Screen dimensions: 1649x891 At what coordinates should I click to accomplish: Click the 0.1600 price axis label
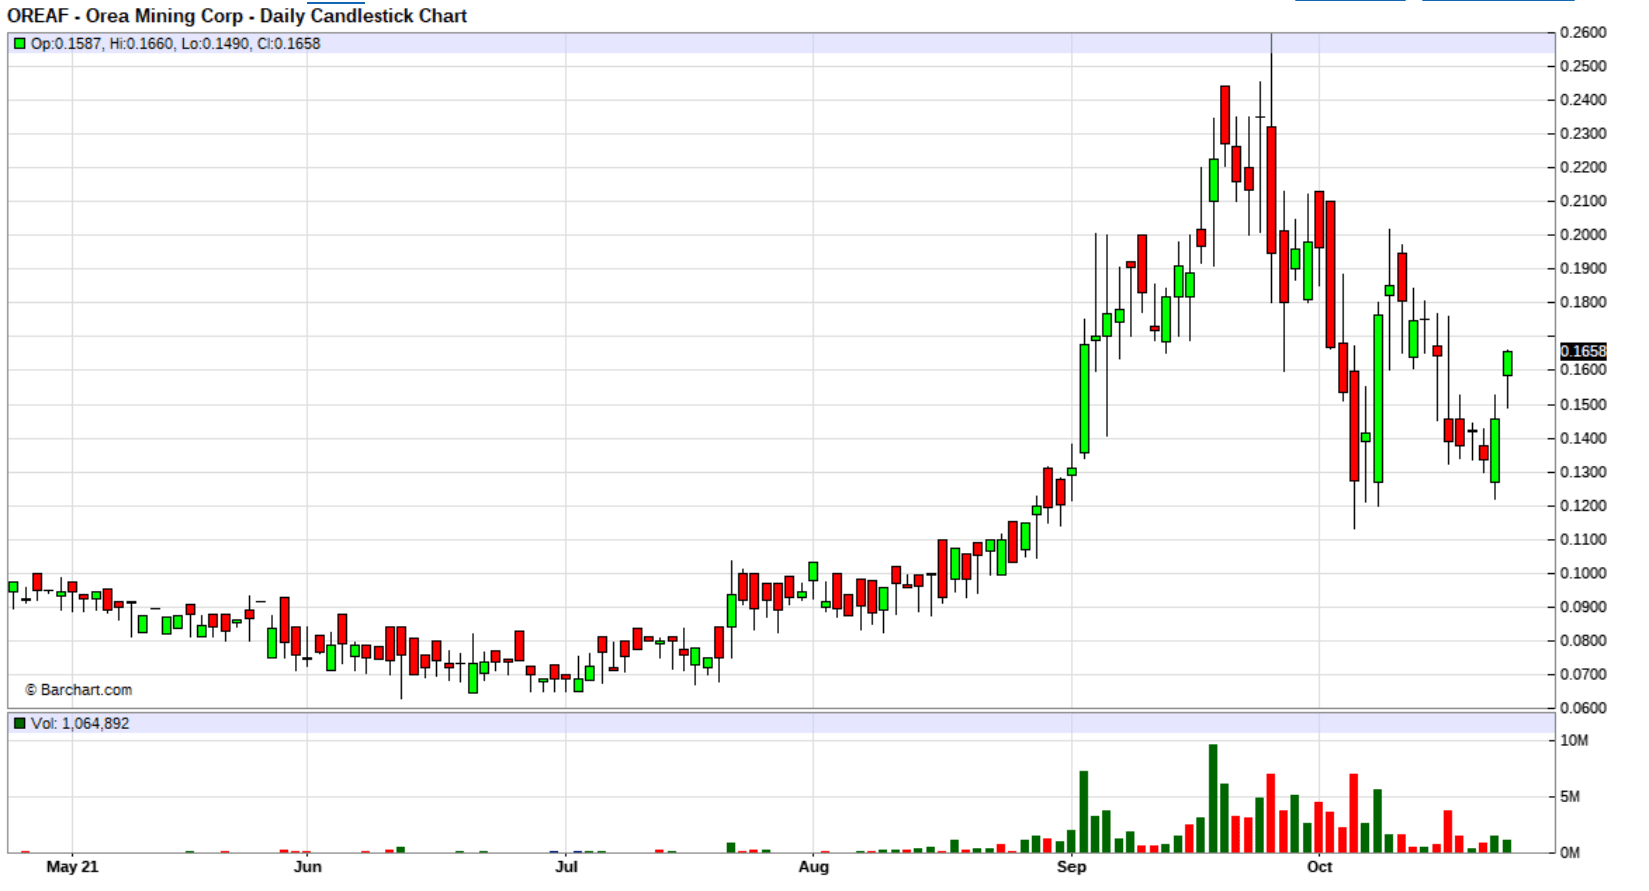[1583, 370]
